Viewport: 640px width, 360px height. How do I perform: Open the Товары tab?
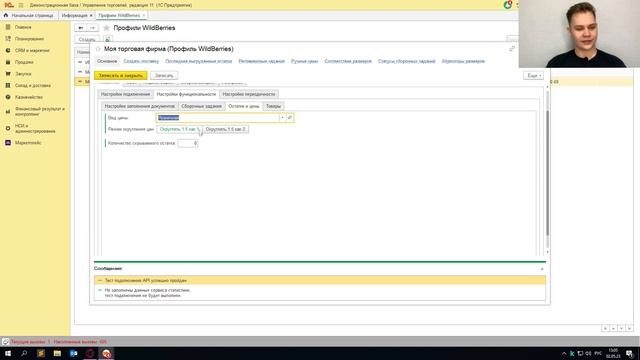[273, 106]
